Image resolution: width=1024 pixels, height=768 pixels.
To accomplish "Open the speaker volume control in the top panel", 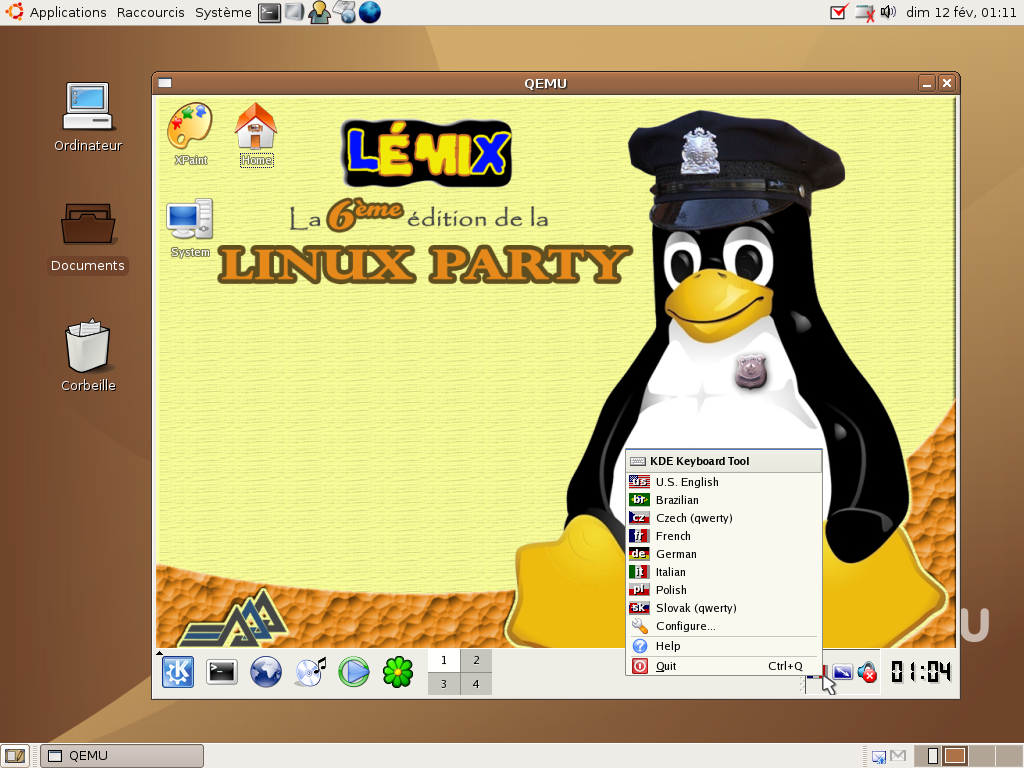I will coord(888,12).
